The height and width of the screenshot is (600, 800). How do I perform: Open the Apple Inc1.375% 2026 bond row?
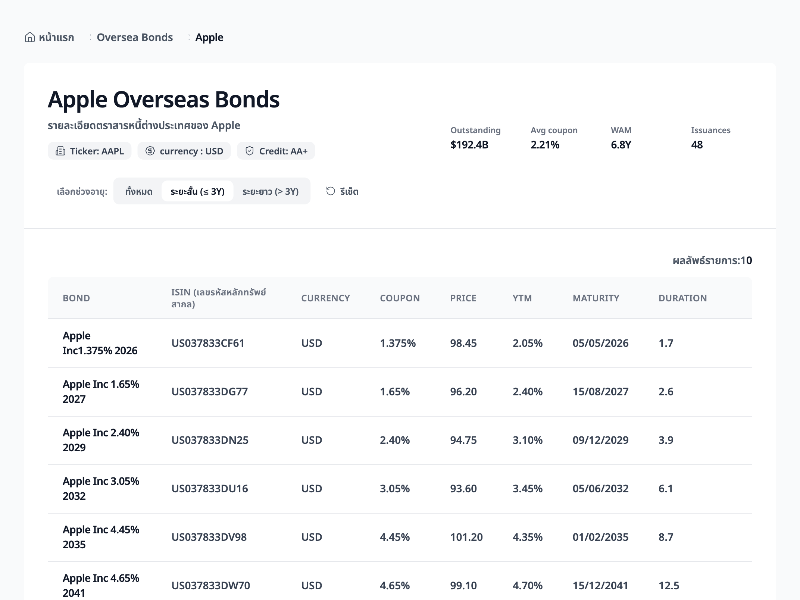(x=400, y=343)
